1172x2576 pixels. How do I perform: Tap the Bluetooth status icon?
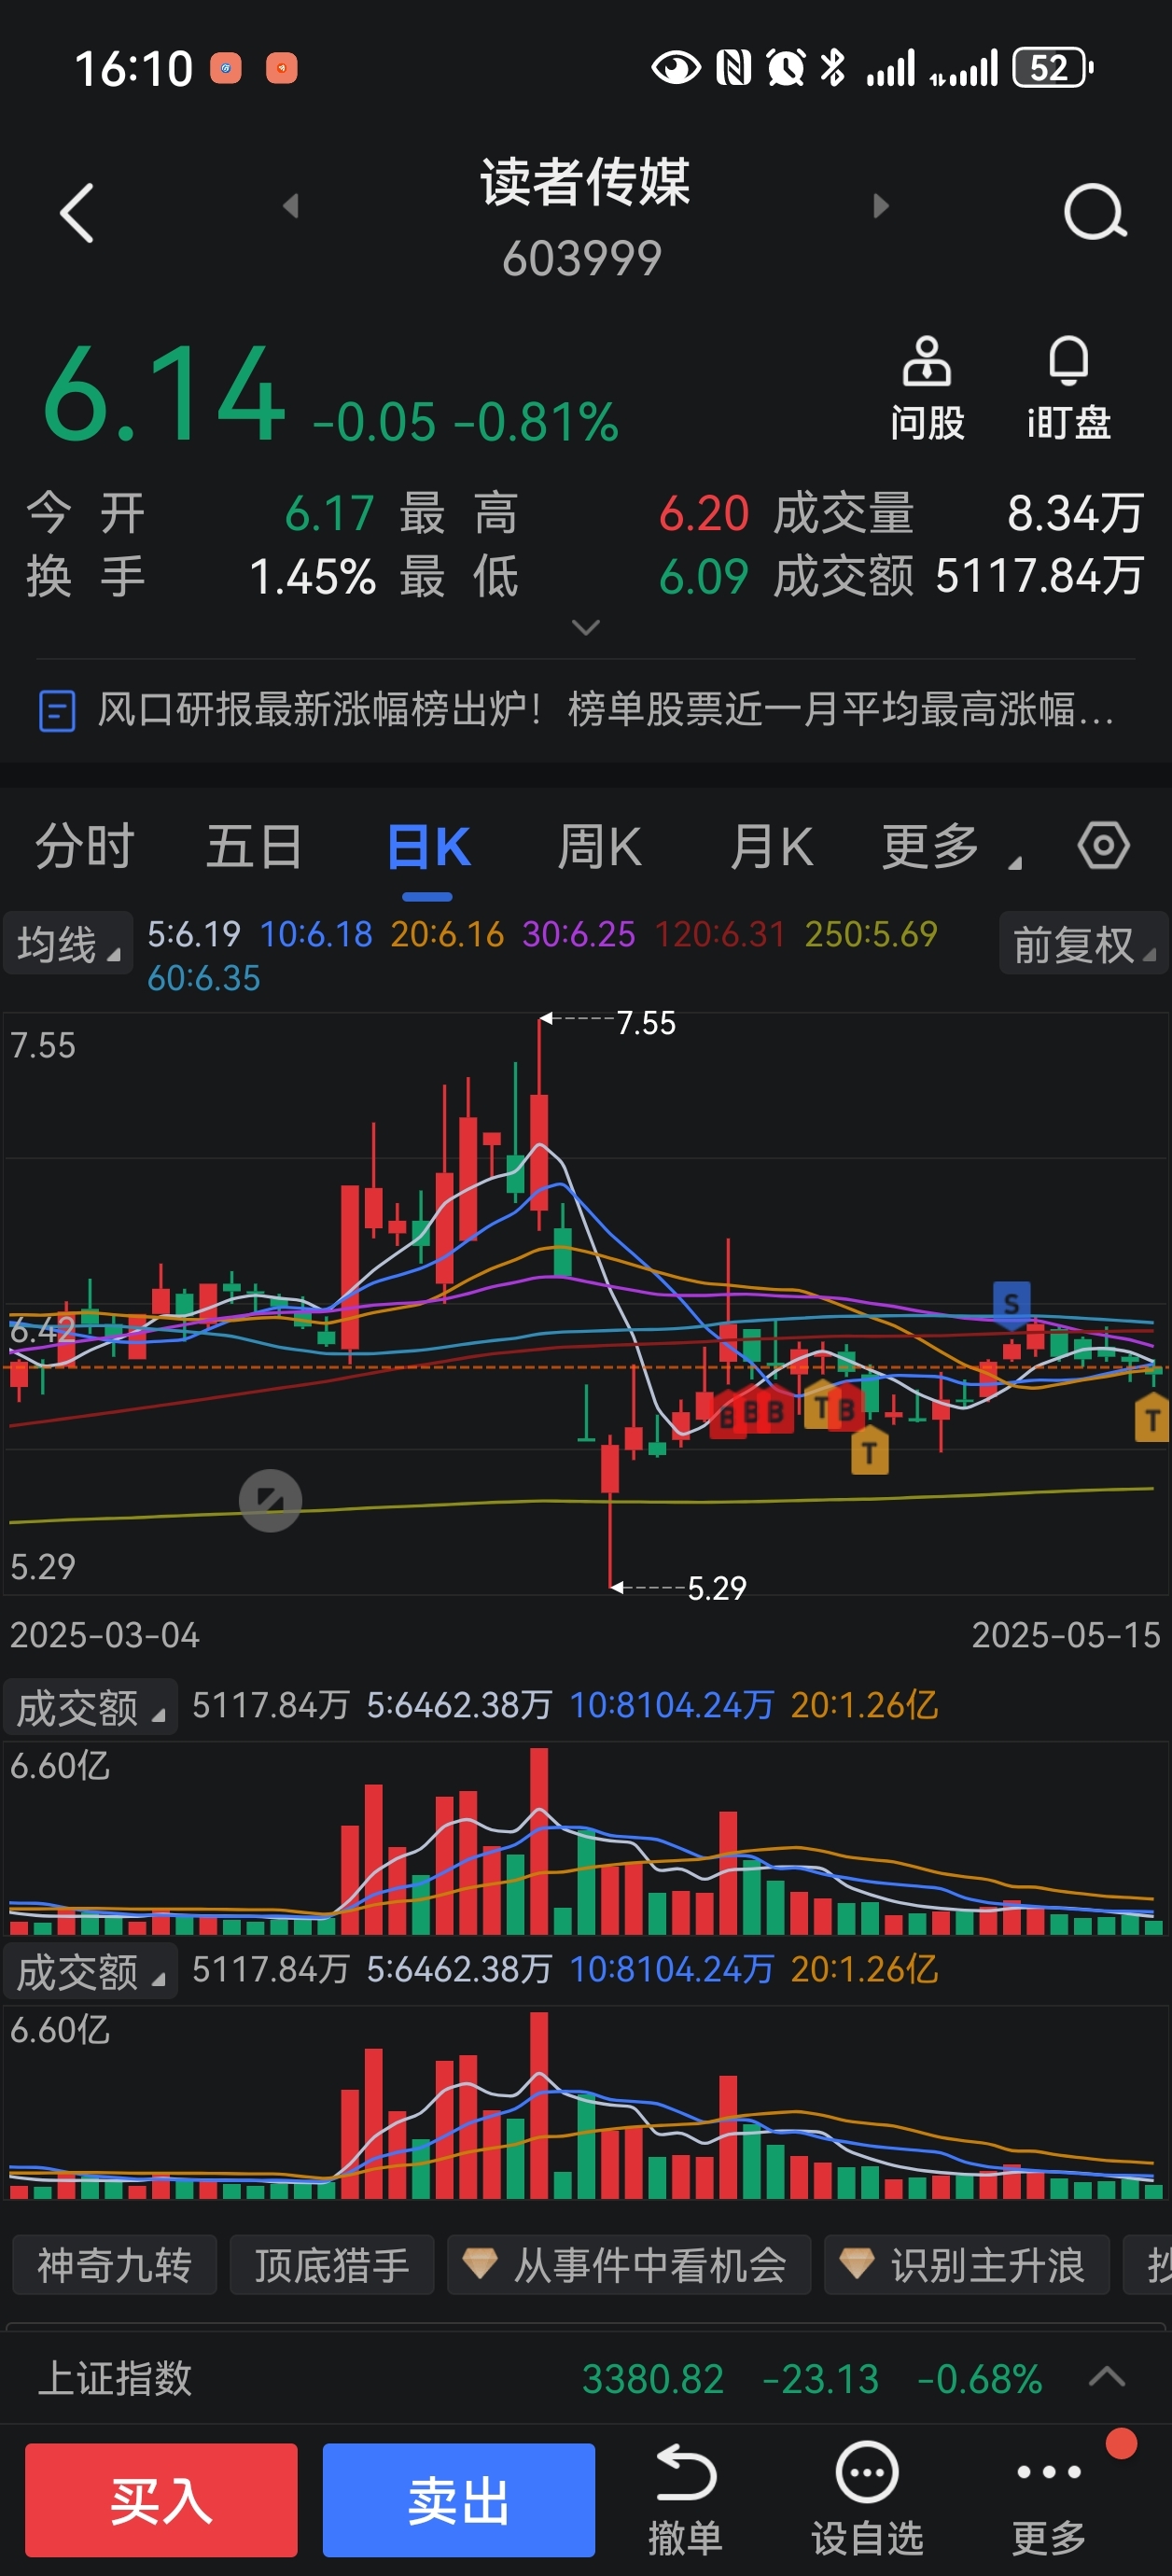(x=832, y=68)
